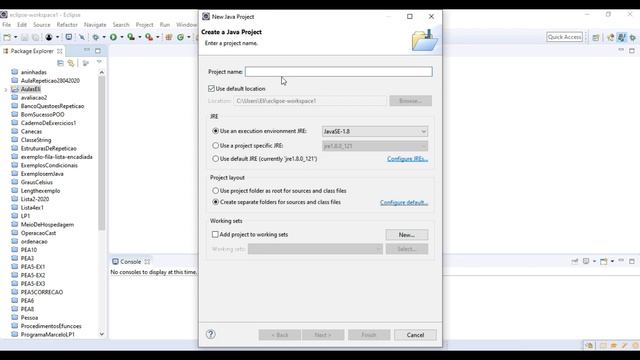Click the New... working set button
The image size is (640, 360).
[407, 235]
